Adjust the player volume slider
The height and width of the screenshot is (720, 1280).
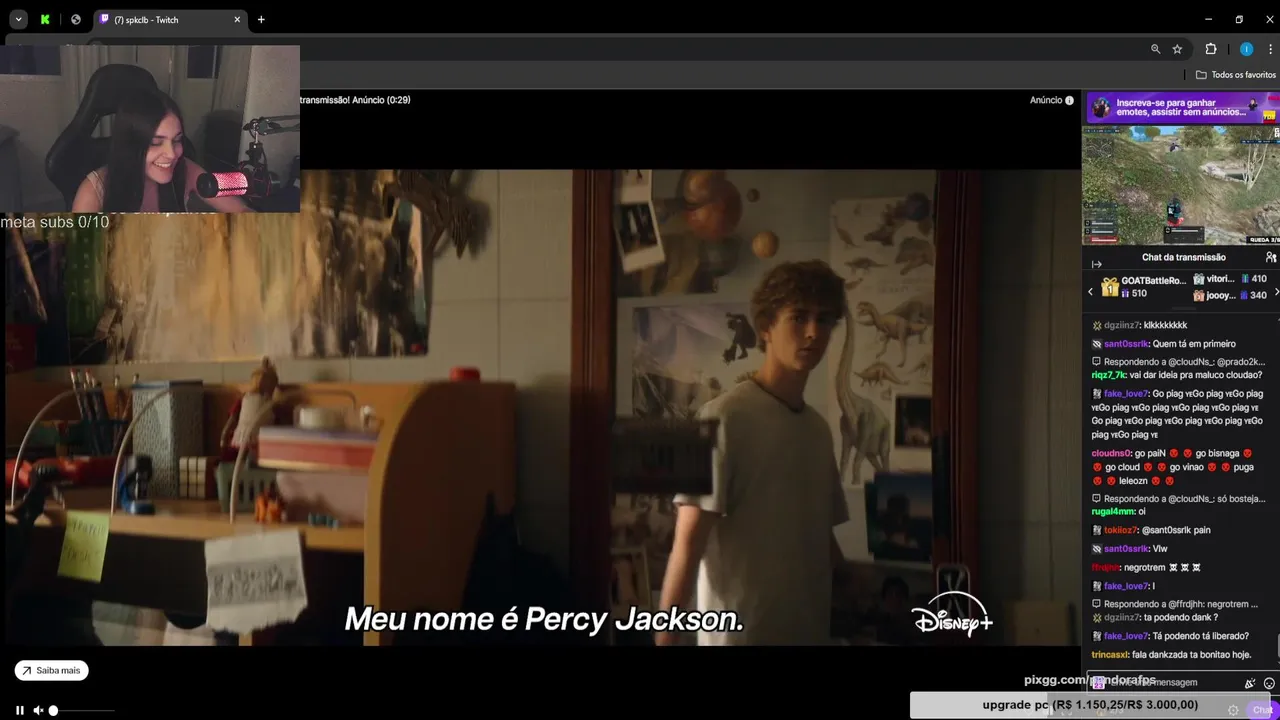point(83,710)
